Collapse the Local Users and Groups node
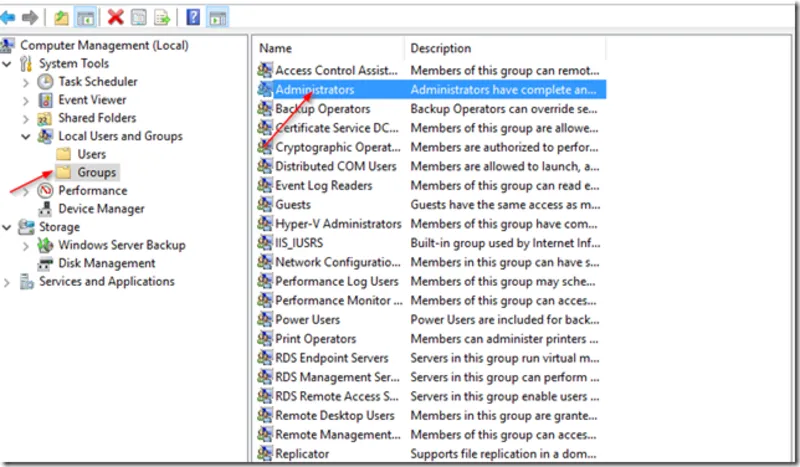 [x=26, y=136]
